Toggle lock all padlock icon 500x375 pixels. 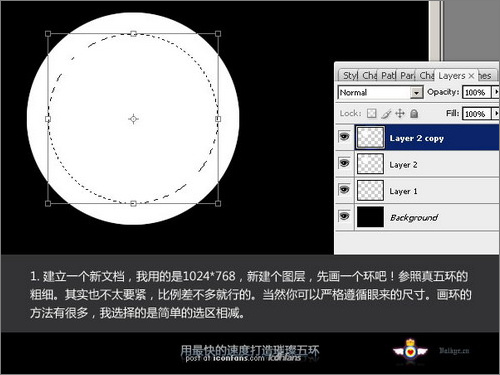tap(414, 114)
